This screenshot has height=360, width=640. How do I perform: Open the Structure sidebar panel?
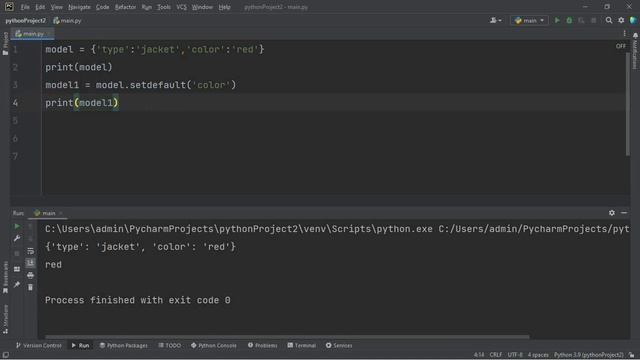click(5, 319)
